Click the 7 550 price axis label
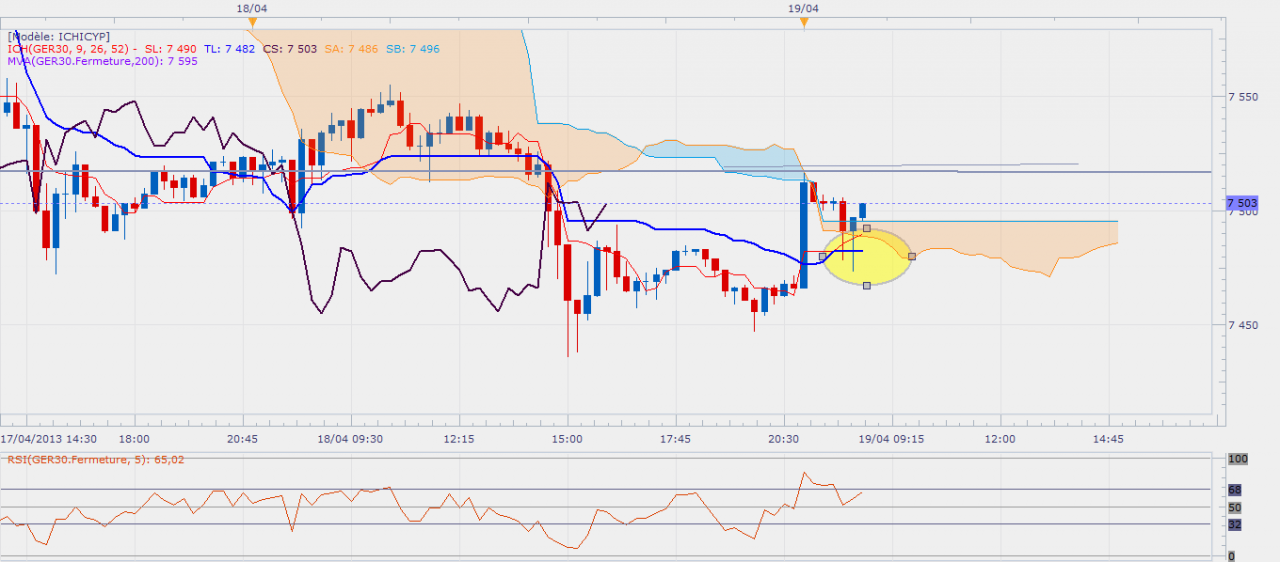Image resolution: width=1280 pixels, height=562 pixels. [x=1242, y=97]
